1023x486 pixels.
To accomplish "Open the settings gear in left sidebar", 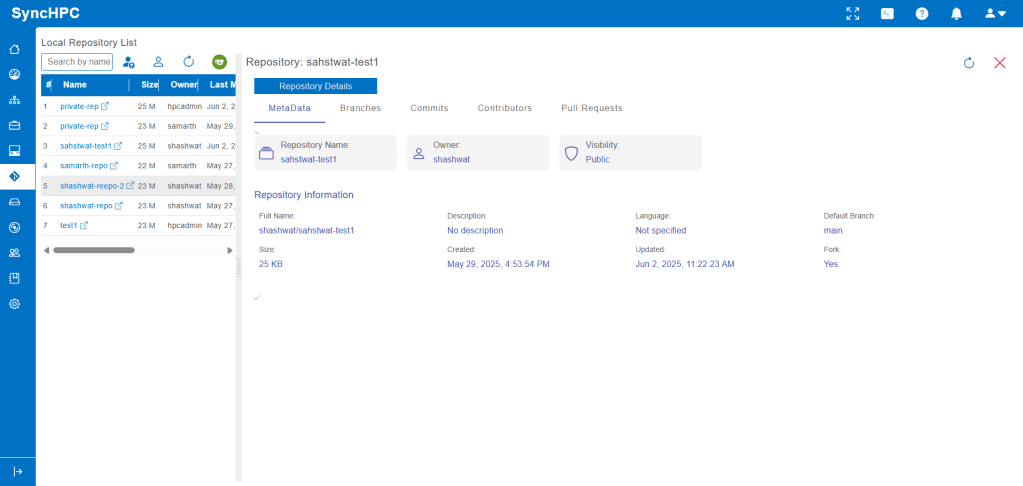I will point(15,304).
